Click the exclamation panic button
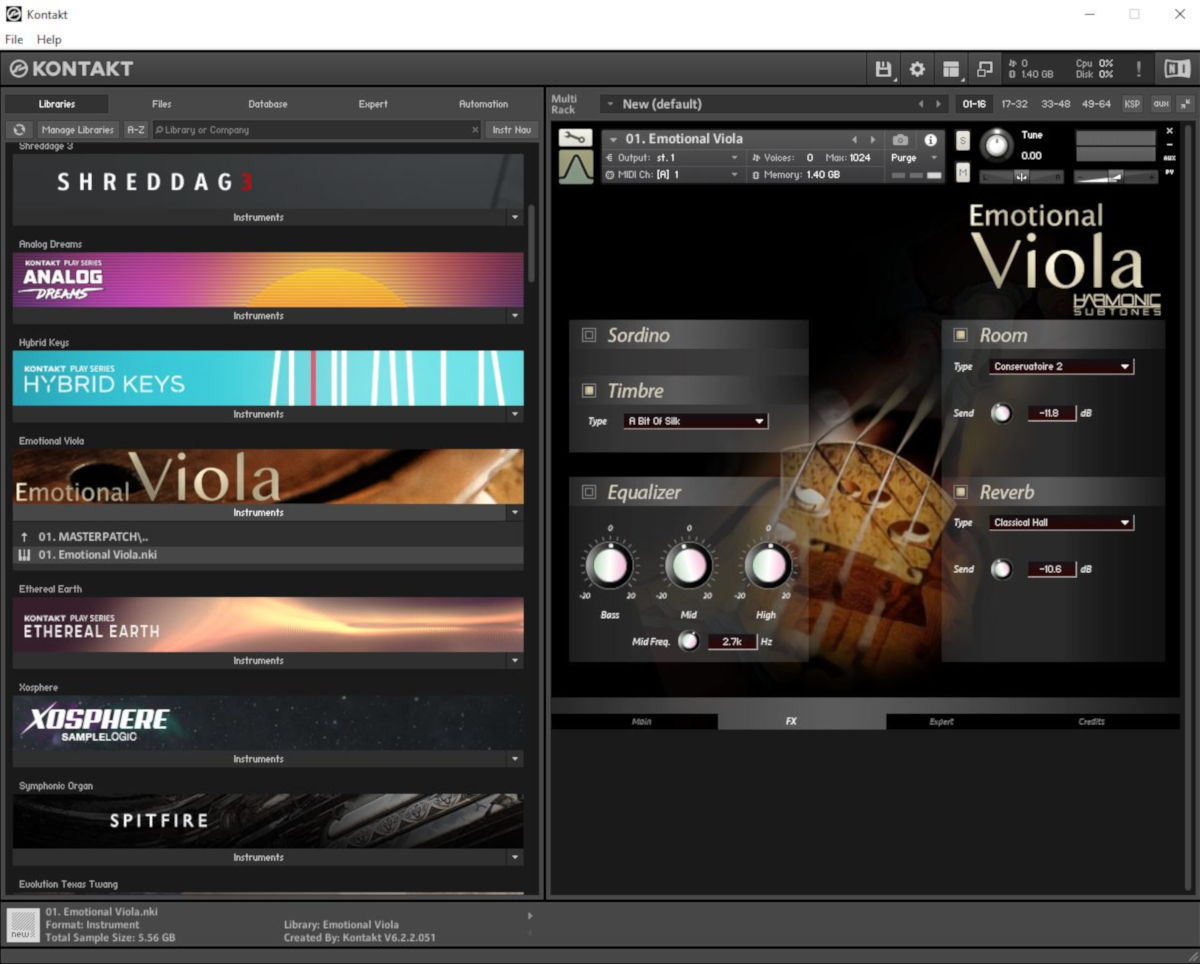The height and width of the screenshot is (964, 1200). 1138,69
